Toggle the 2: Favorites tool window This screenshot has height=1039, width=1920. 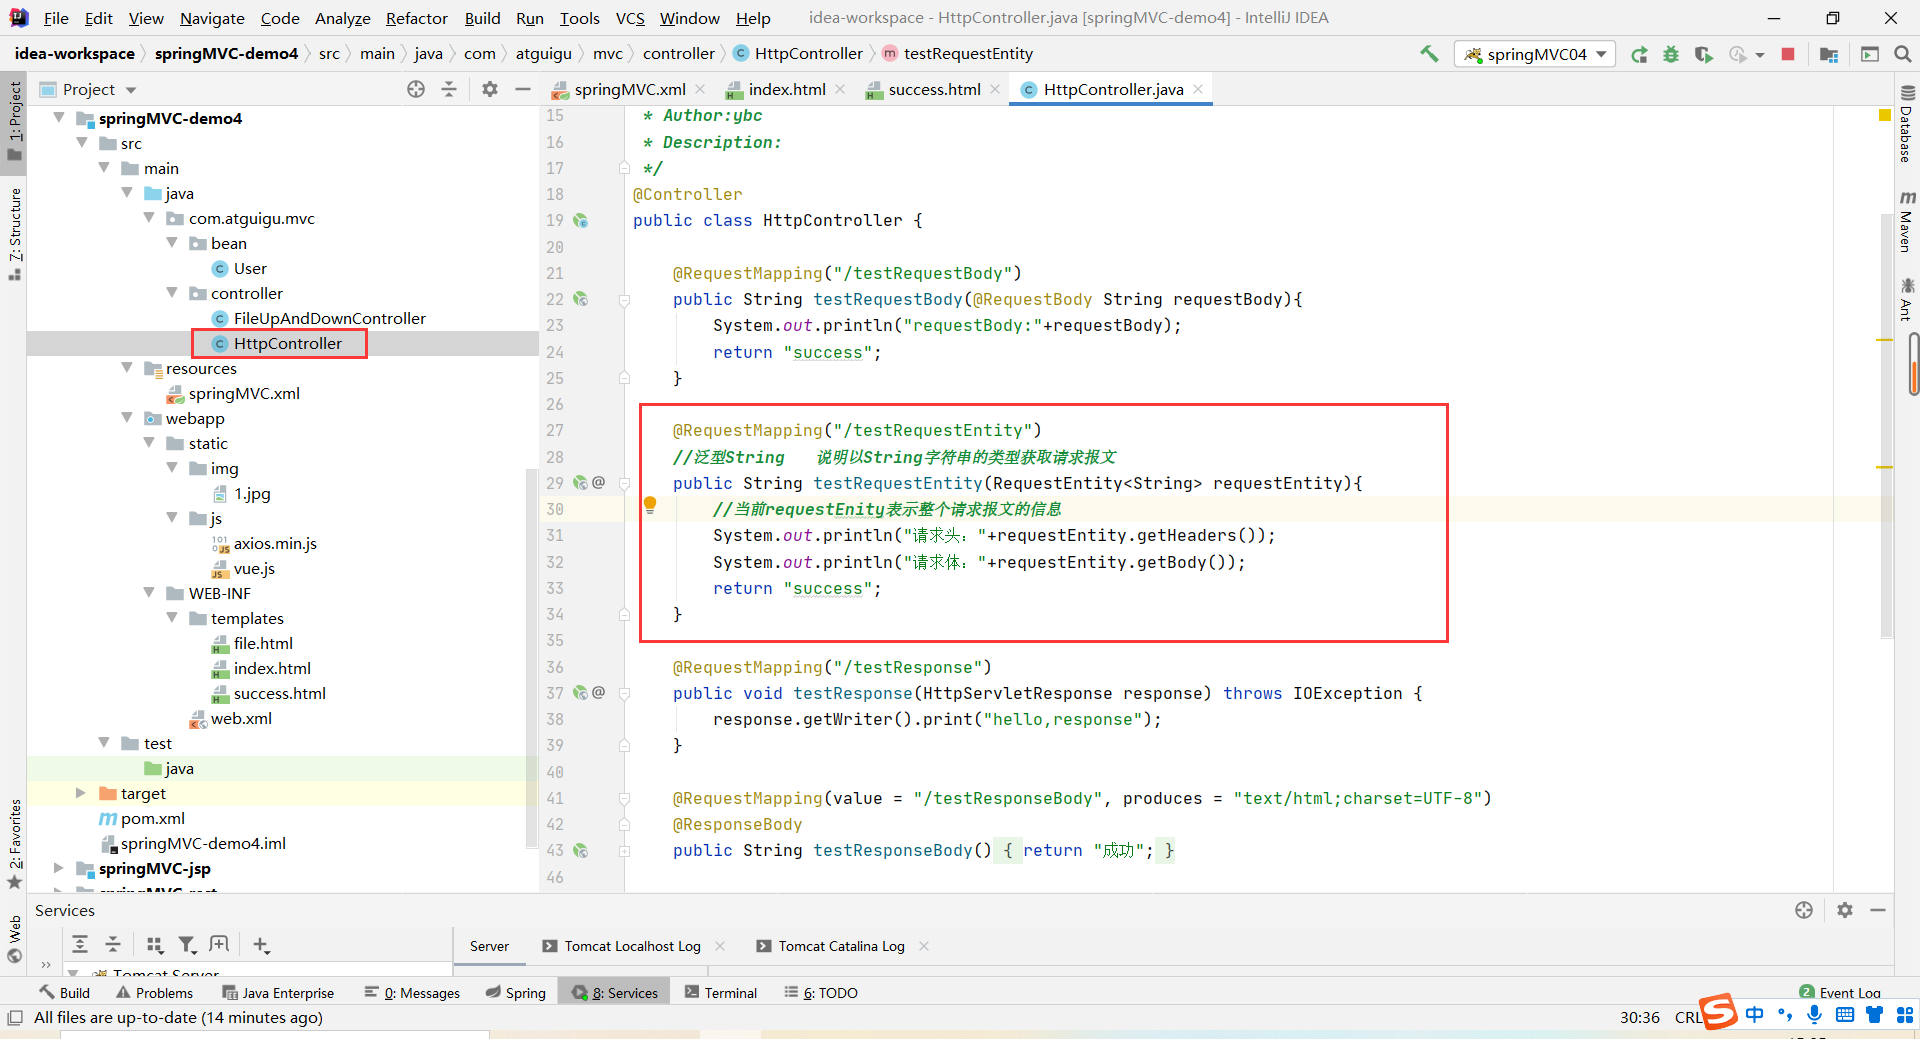14,844
